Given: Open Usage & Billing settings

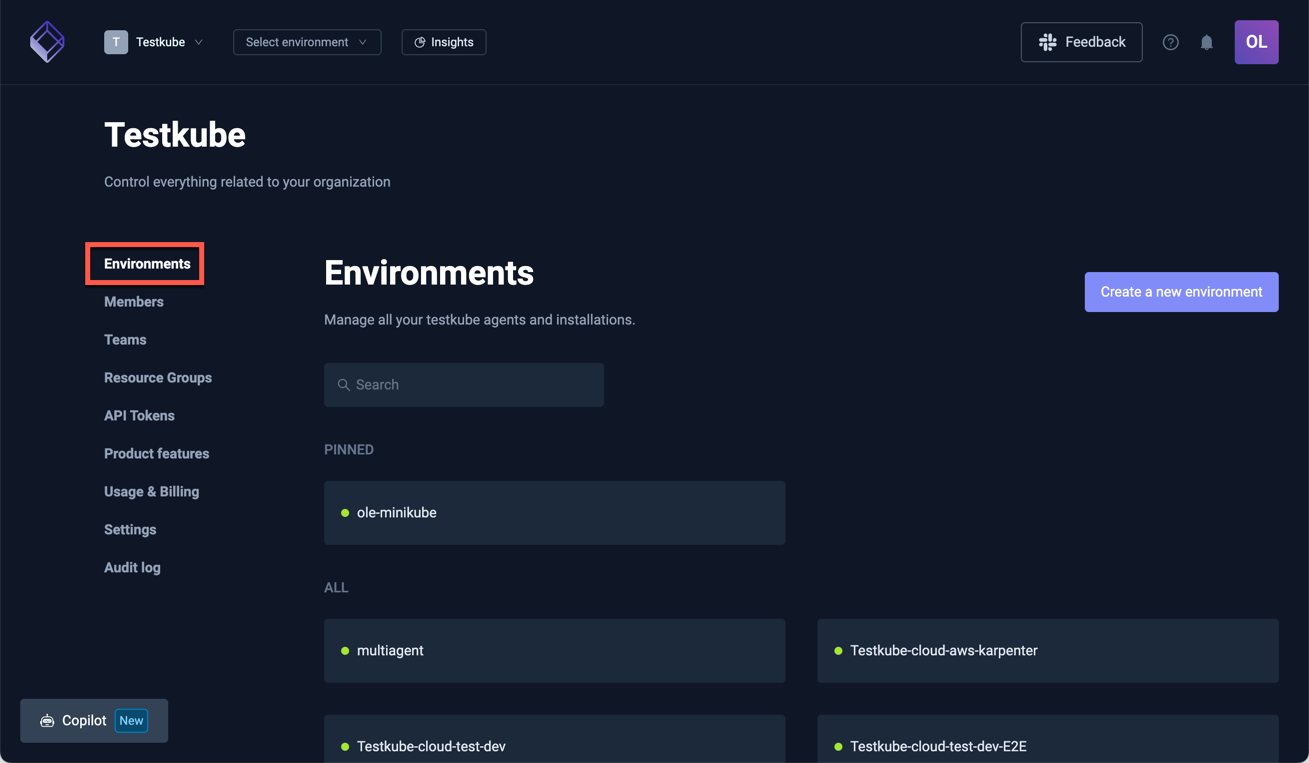Looking at the screenshot, I should pyautogui.click(x=151, y=491).
